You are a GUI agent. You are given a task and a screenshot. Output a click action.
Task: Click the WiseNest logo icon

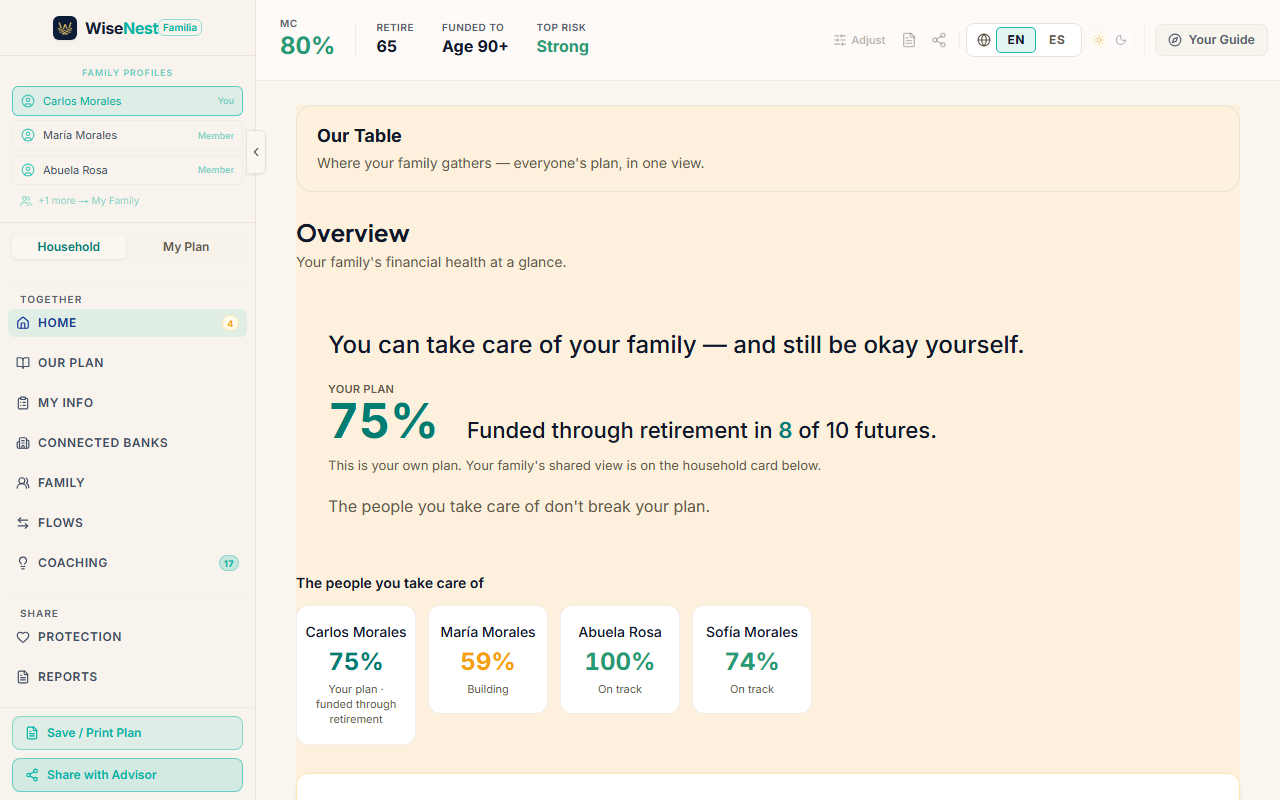click(65, 28)
